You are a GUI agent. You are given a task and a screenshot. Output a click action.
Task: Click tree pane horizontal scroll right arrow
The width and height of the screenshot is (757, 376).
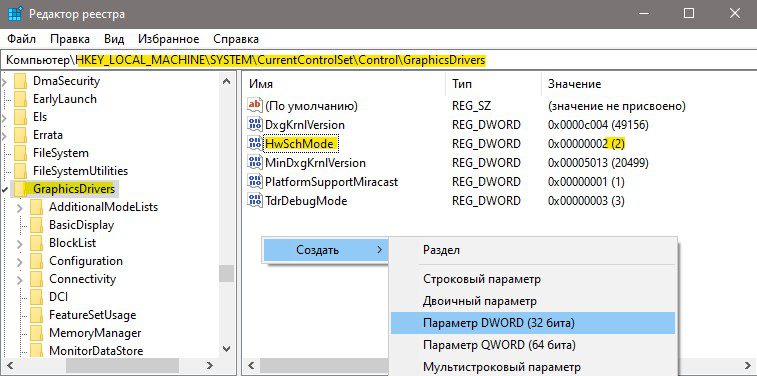pyautogui.click(x=210, y=365)
